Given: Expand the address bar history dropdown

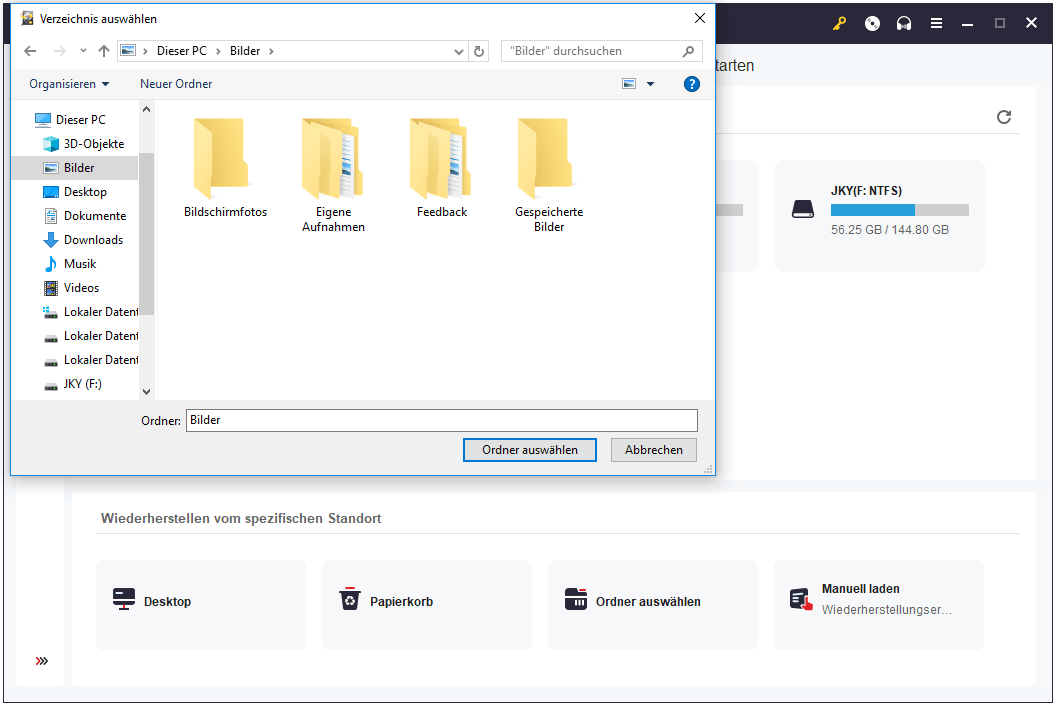Looking at the screenshot, I should point(459,51).
